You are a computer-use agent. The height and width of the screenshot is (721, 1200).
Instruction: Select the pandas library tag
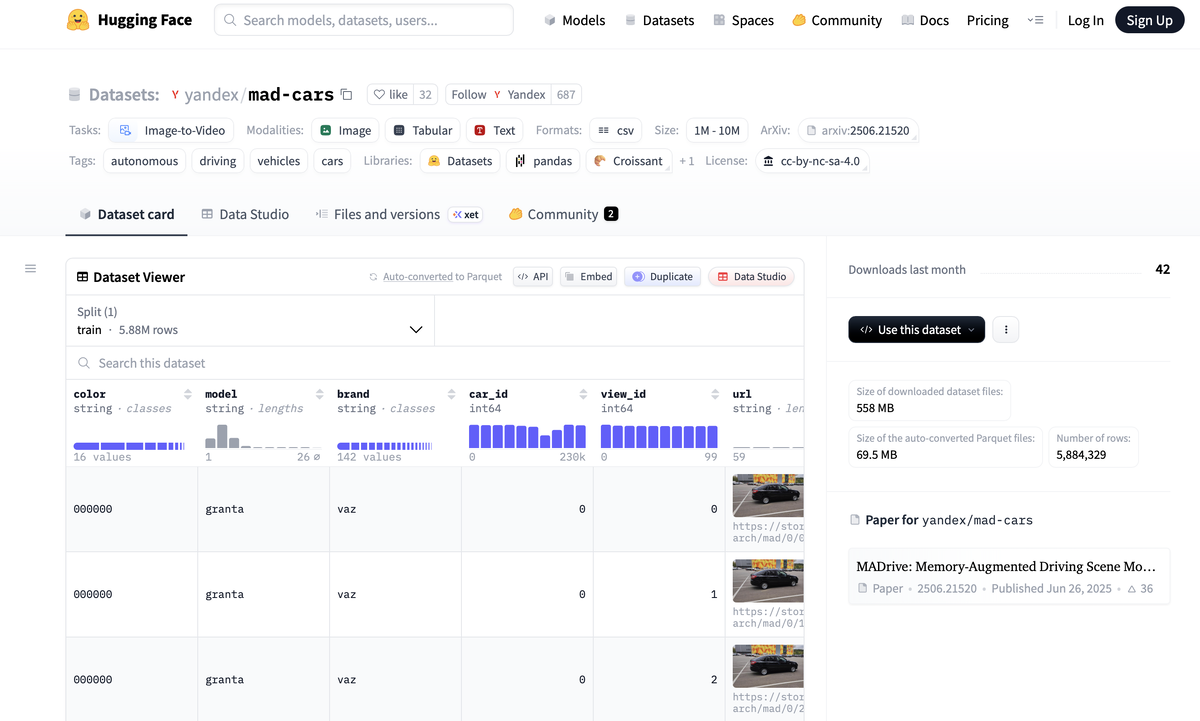543,161
